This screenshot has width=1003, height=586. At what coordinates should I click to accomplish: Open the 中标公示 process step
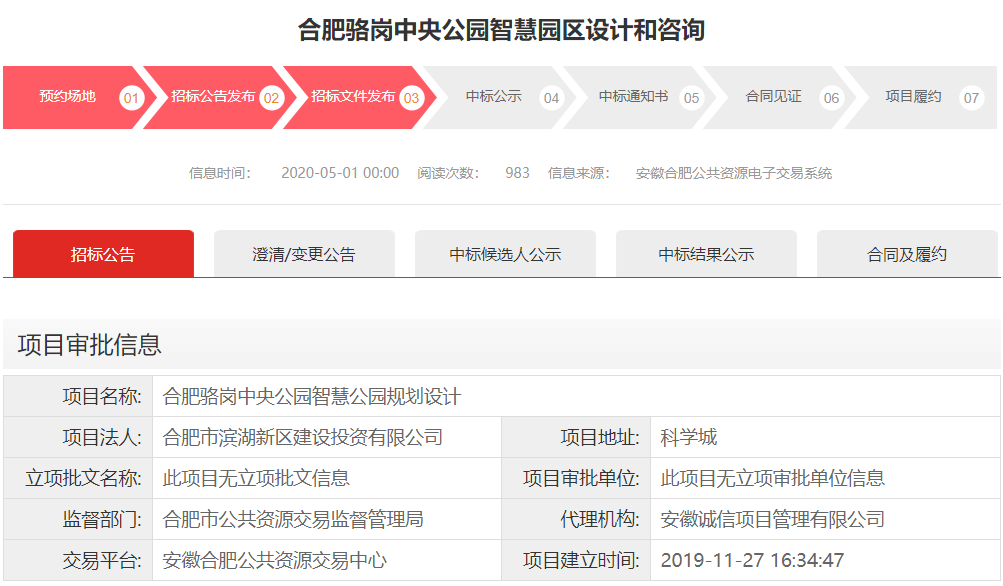click(x=494, y=97)
